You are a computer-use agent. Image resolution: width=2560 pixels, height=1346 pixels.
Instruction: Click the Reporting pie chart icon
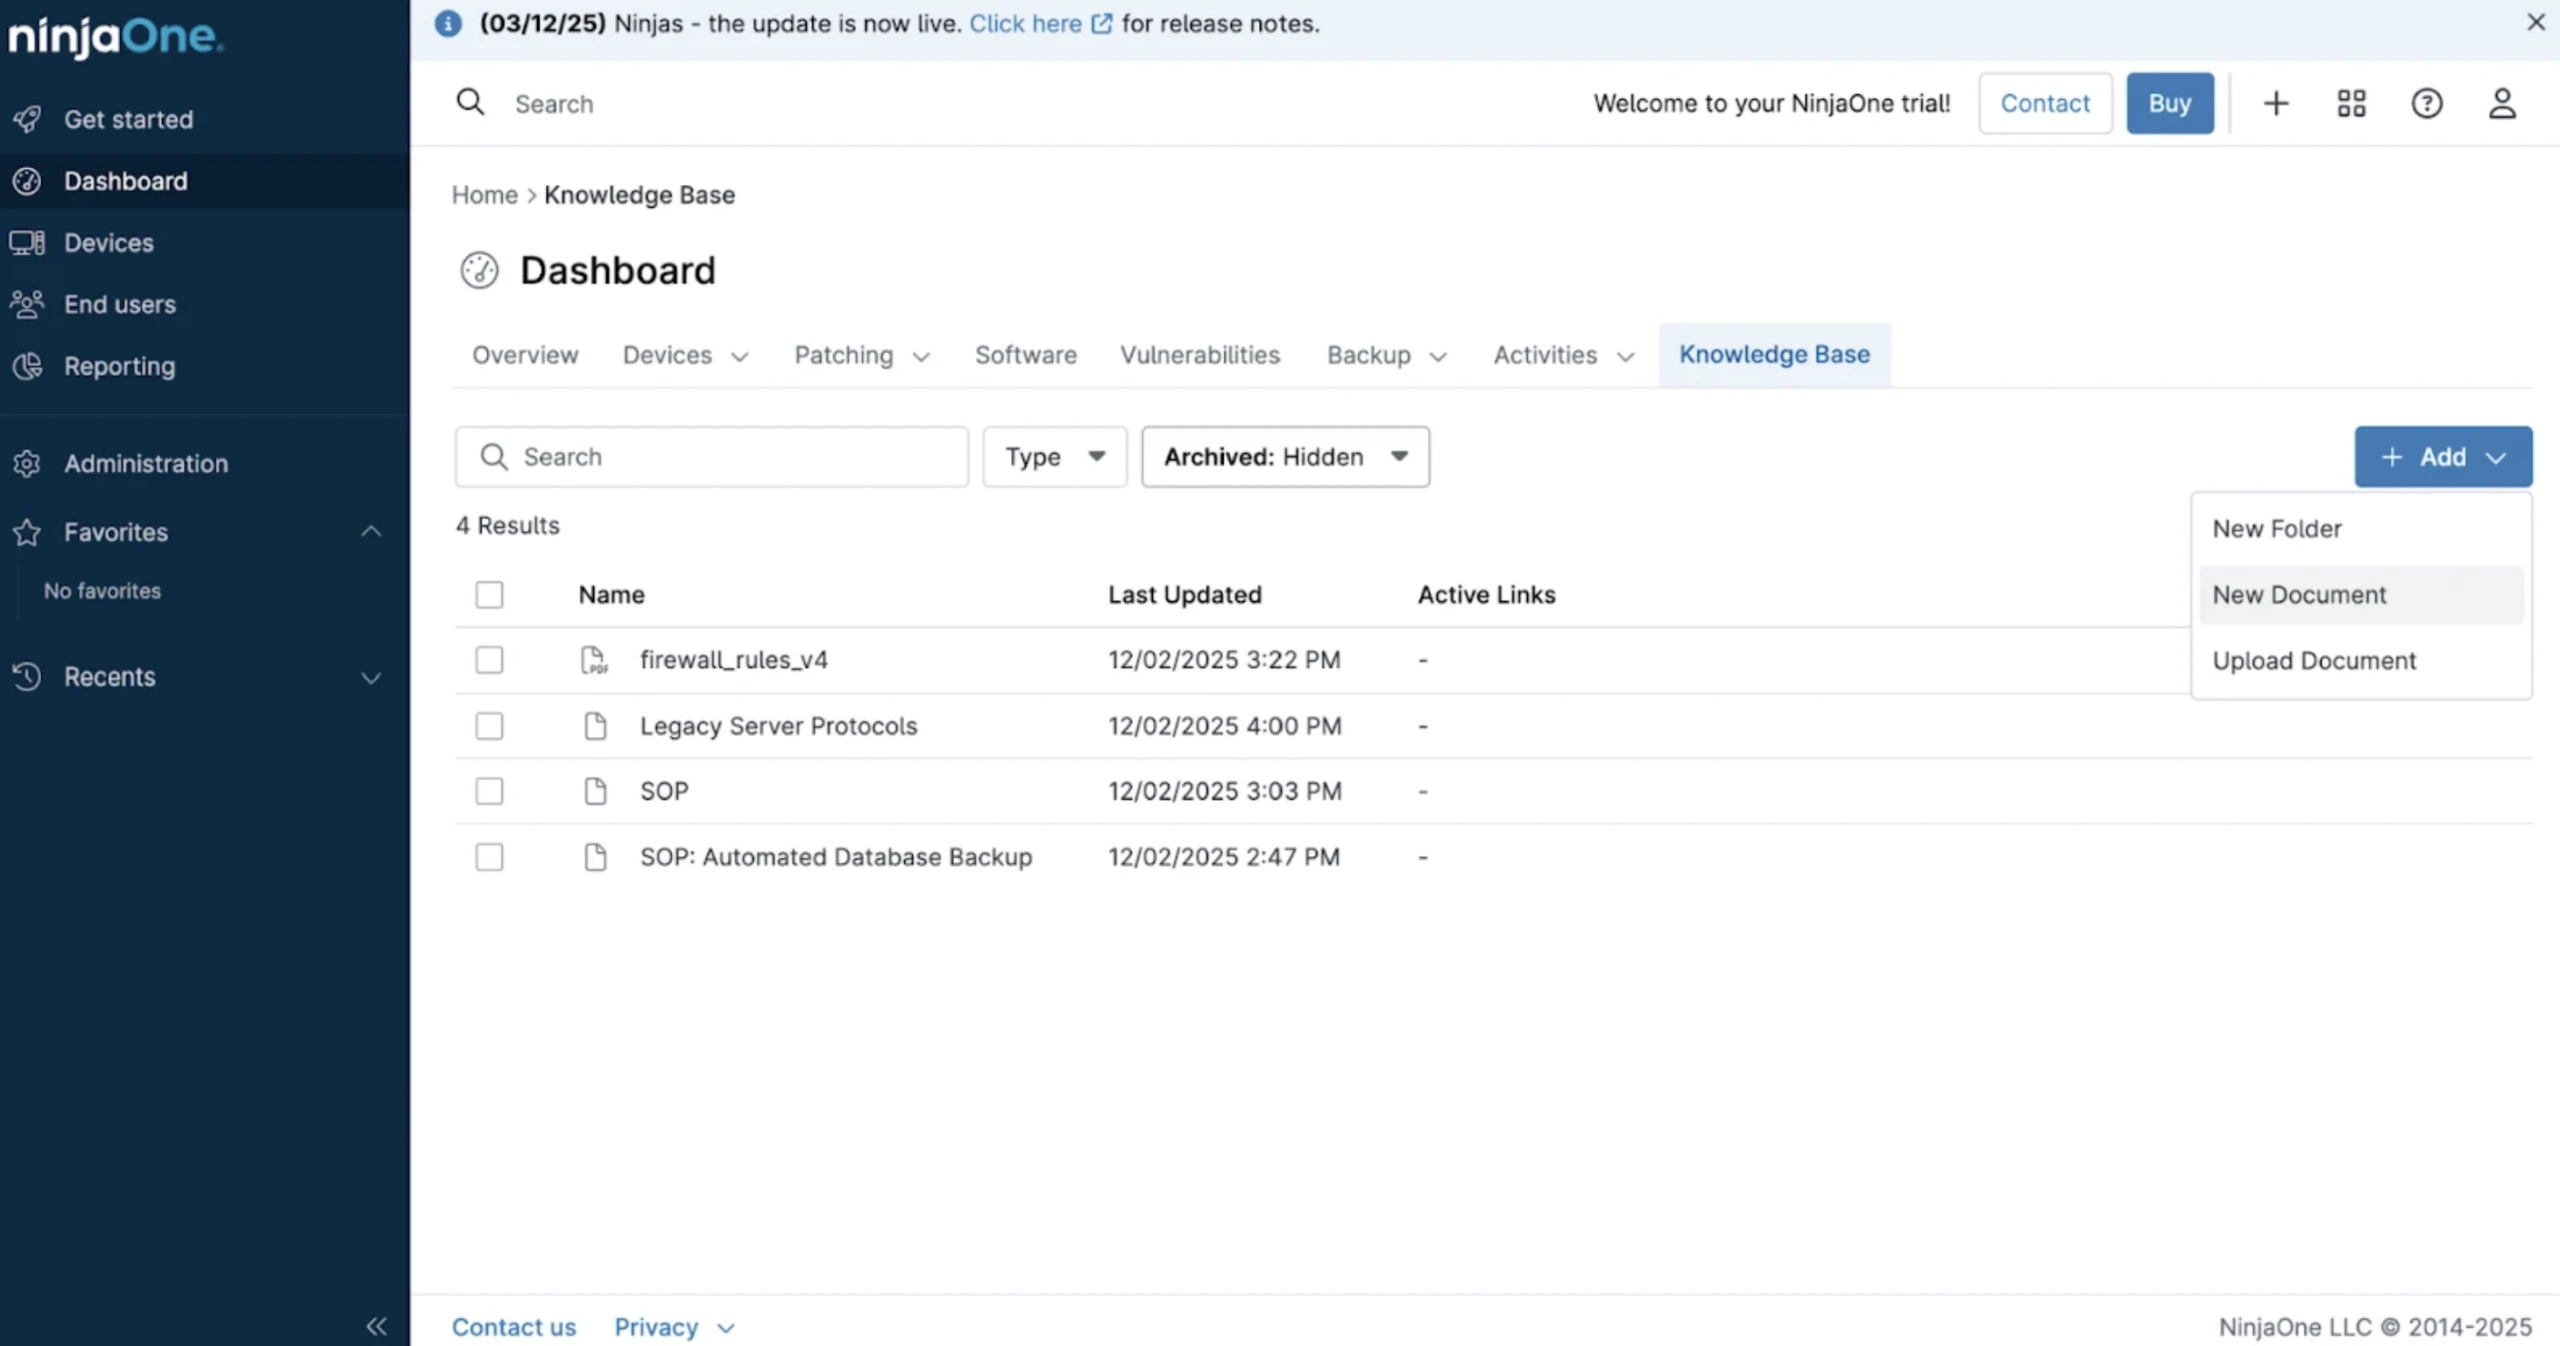coord(27,366)
